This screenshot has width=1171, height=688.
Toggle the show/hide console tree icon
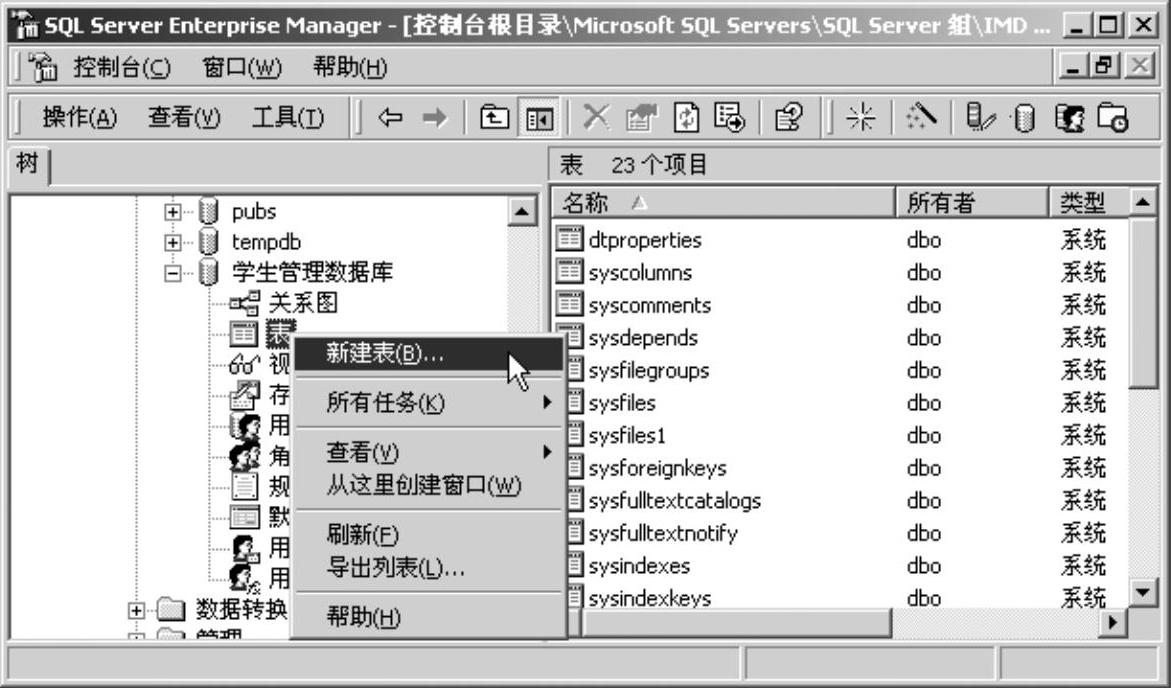(539, 118)
